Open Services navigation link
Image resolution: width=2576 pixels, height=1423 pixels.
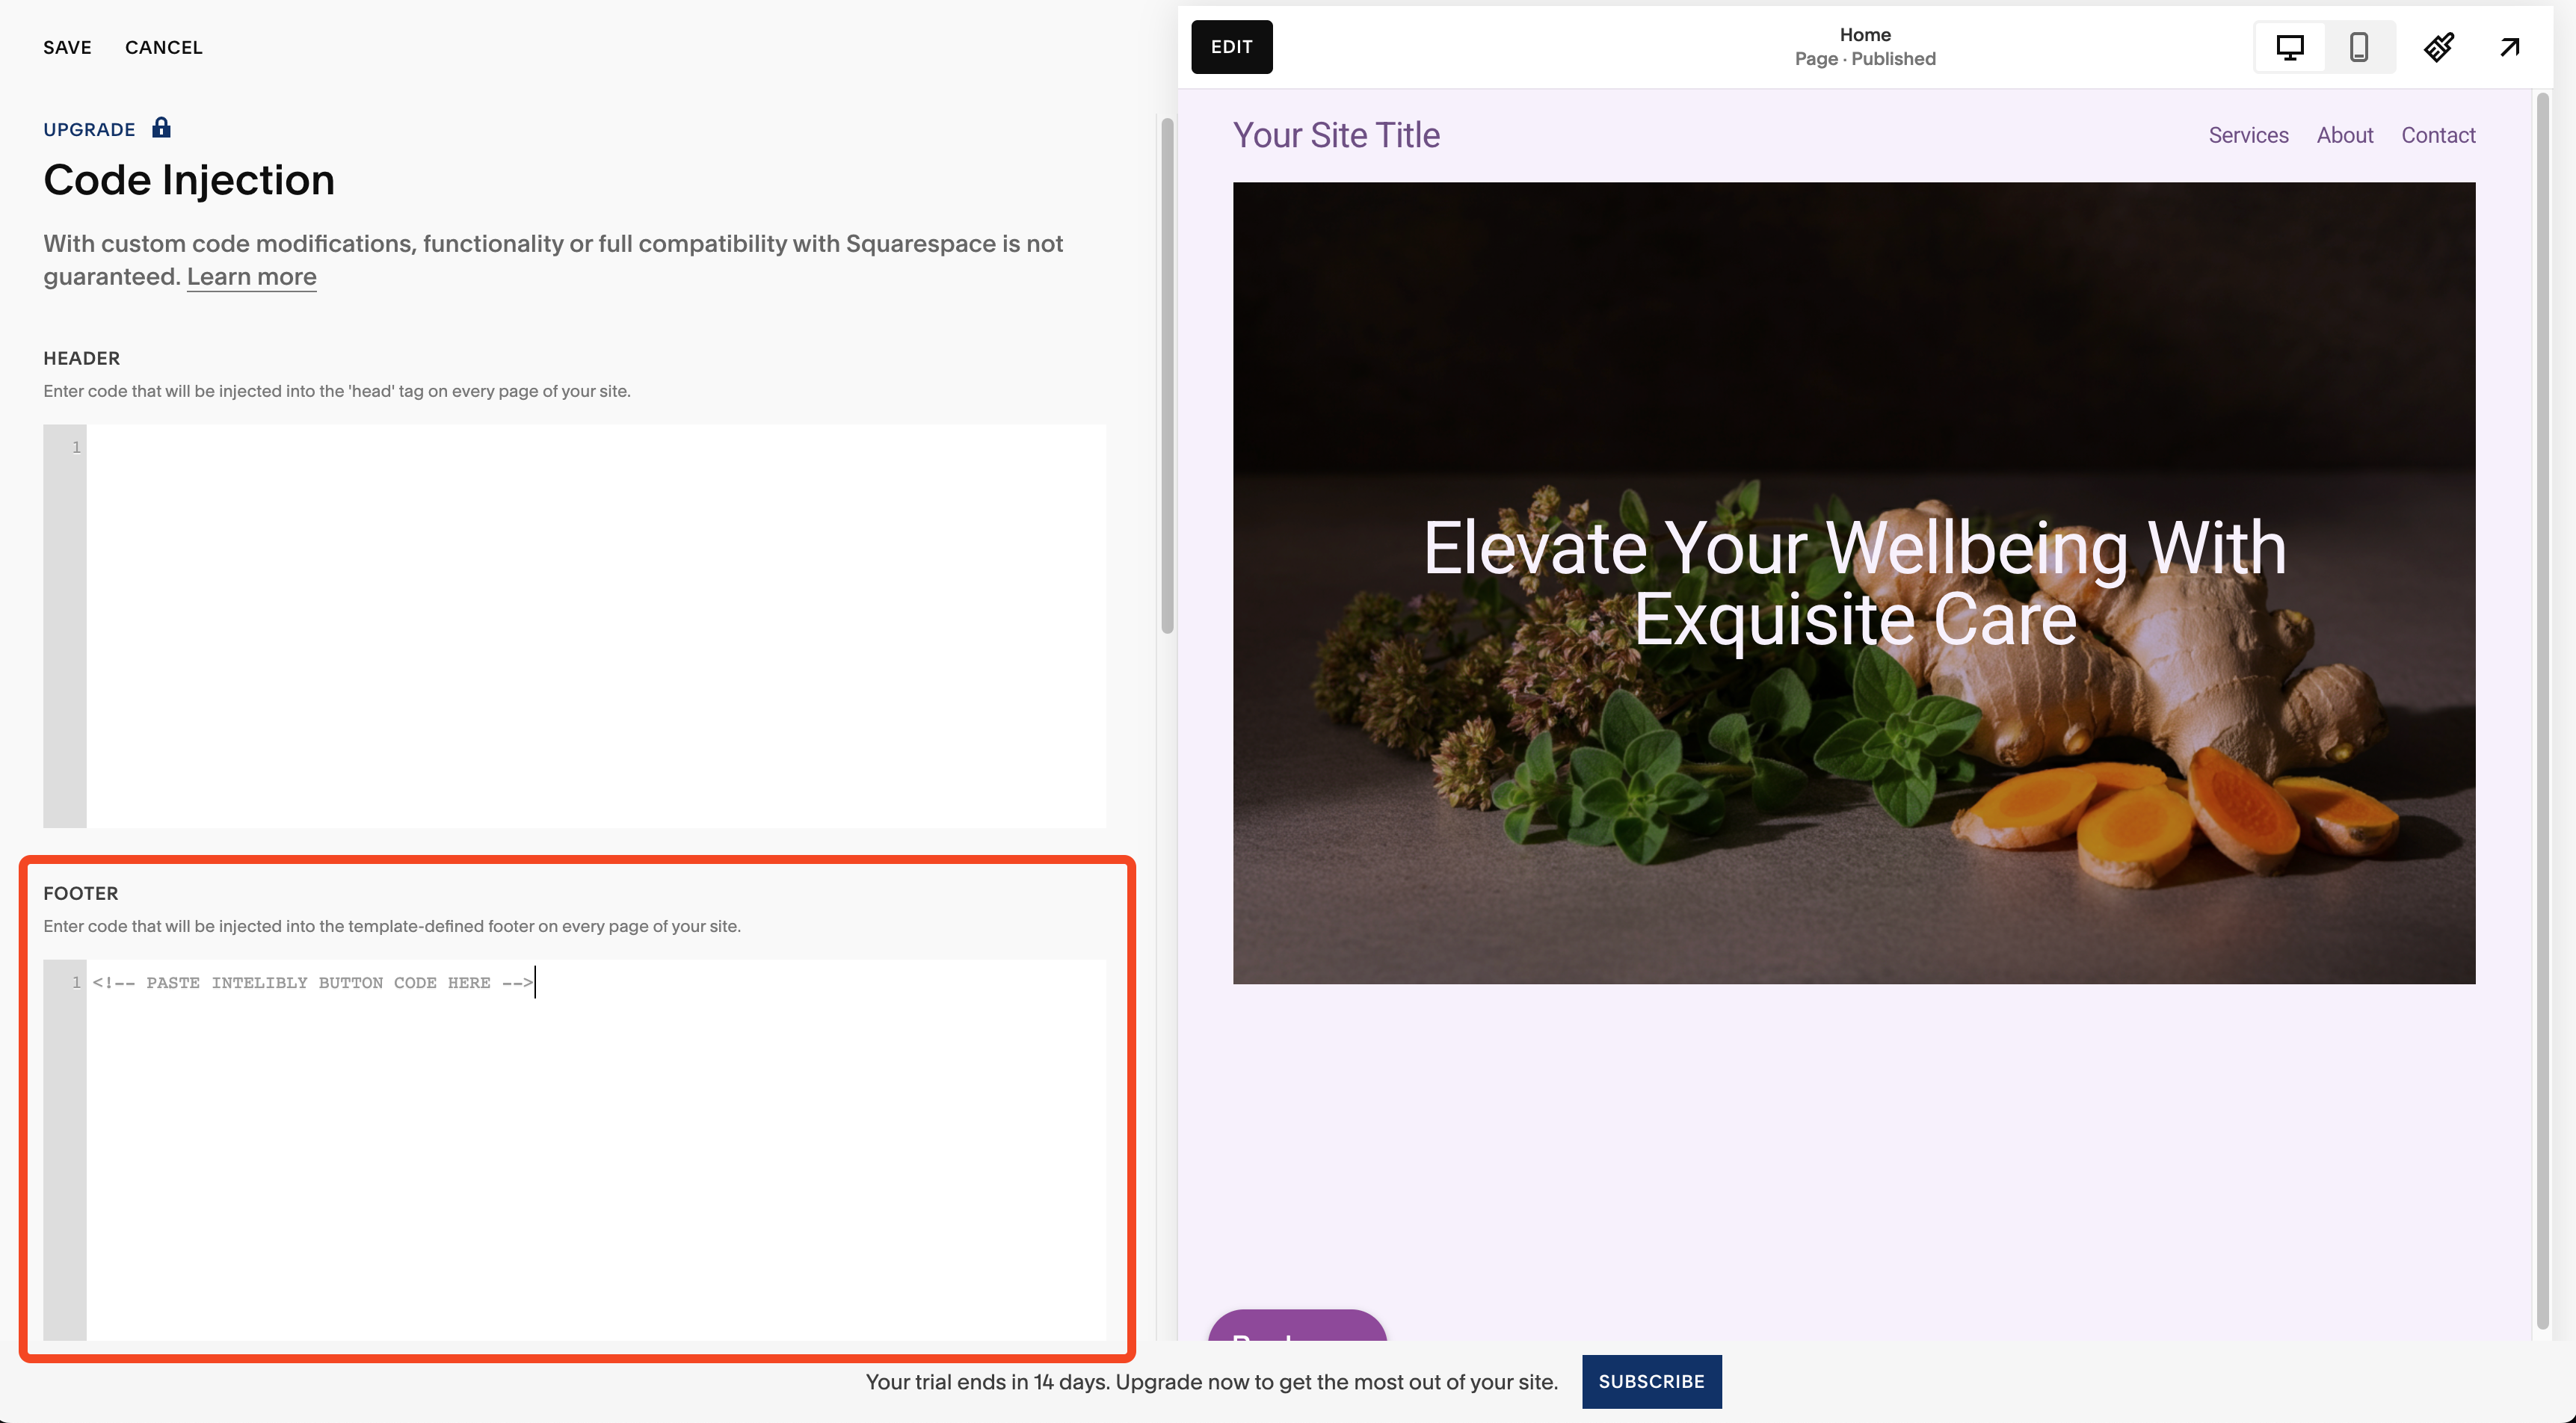tap(2248, 135)
